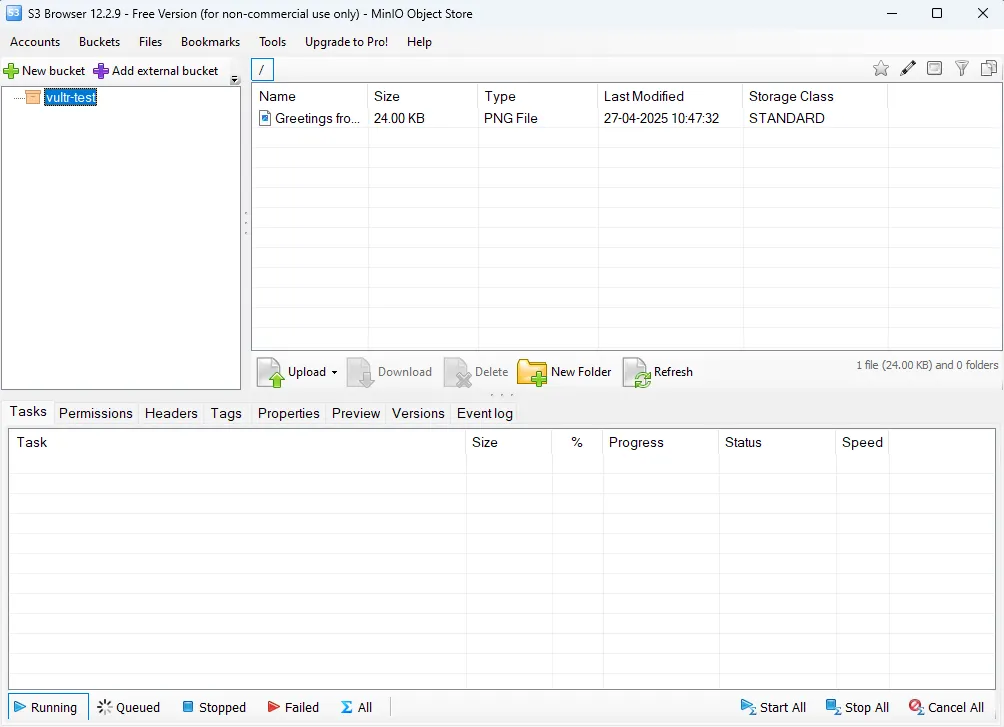Click Add external bucket icon

101,71
